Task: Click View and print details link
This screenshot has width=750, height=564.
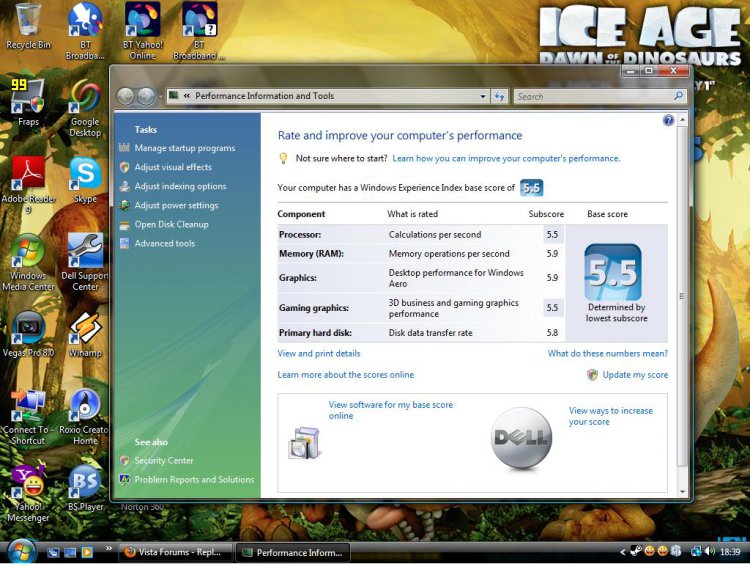Action: point(319,354)
